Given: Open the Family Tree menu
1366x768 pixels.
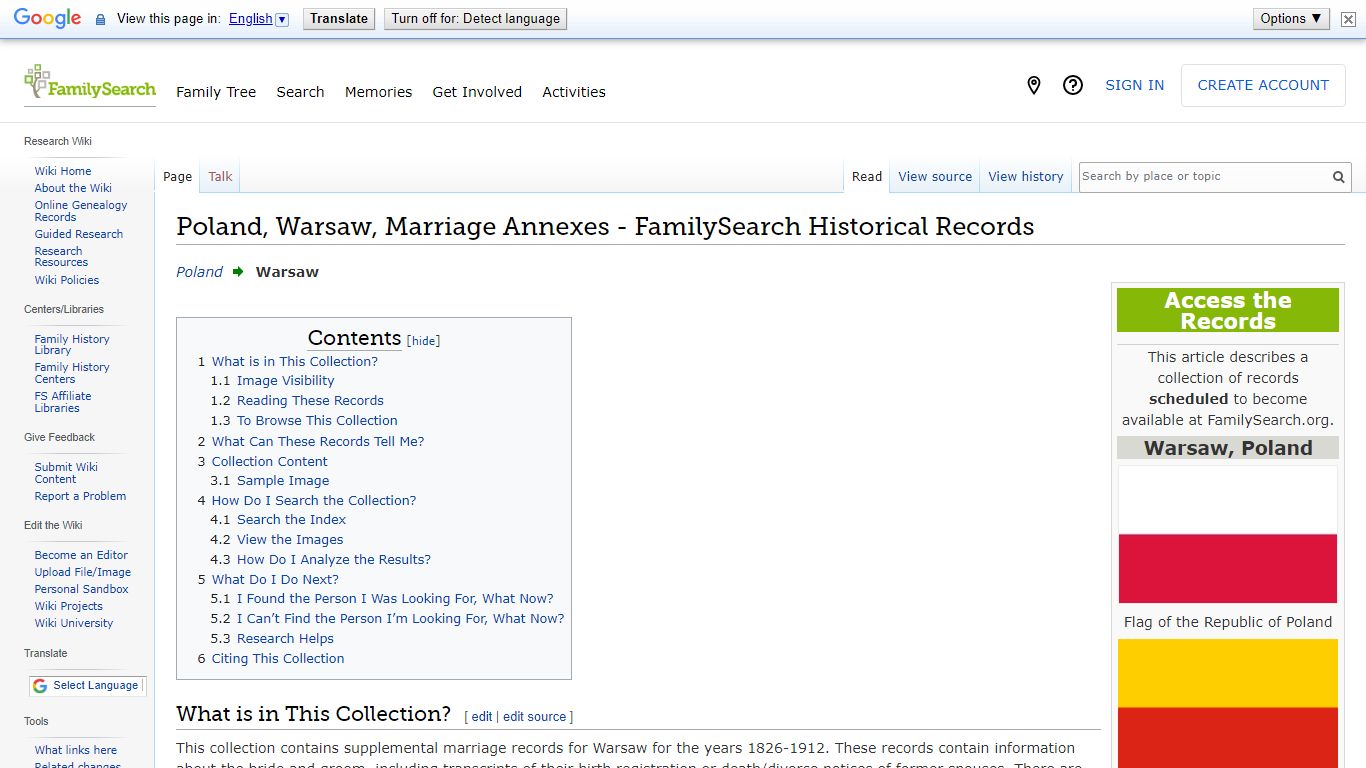Looking at the screenshot, I should 216,92.
